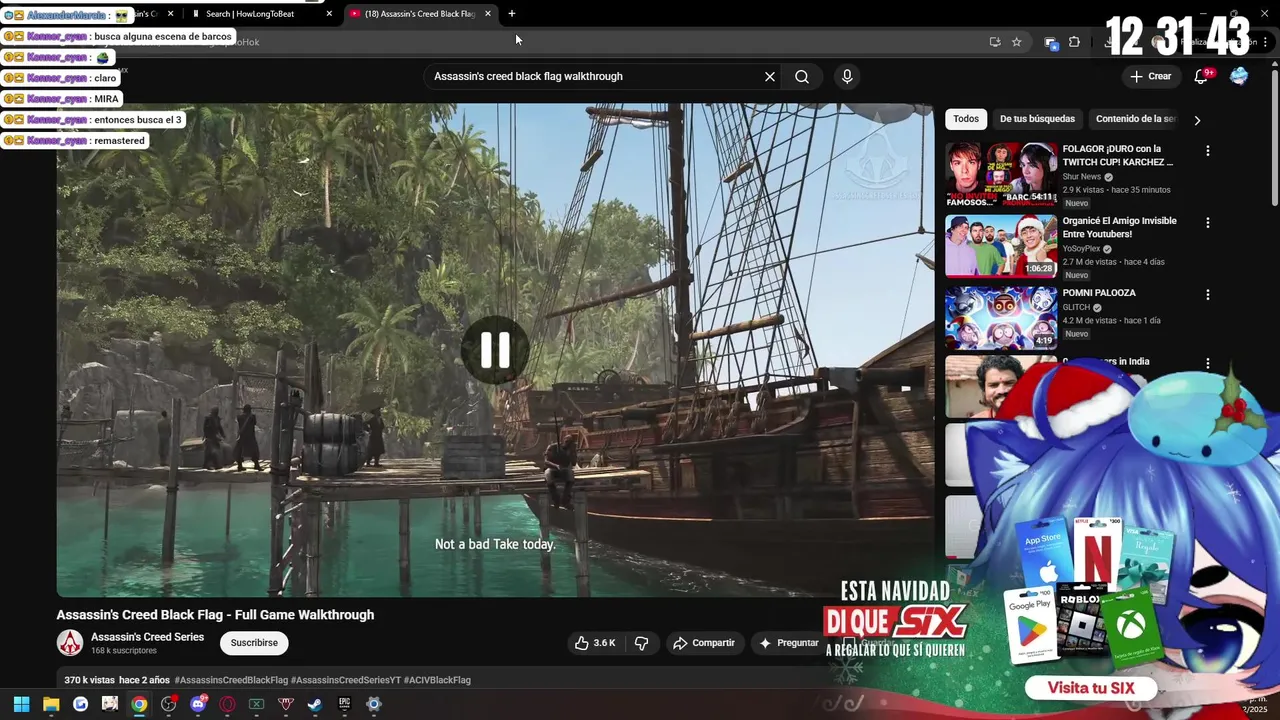Screen dimensions: 1280x720
Task: Show more filter chips with the right chevron
Action: [x=1197, y=120]
